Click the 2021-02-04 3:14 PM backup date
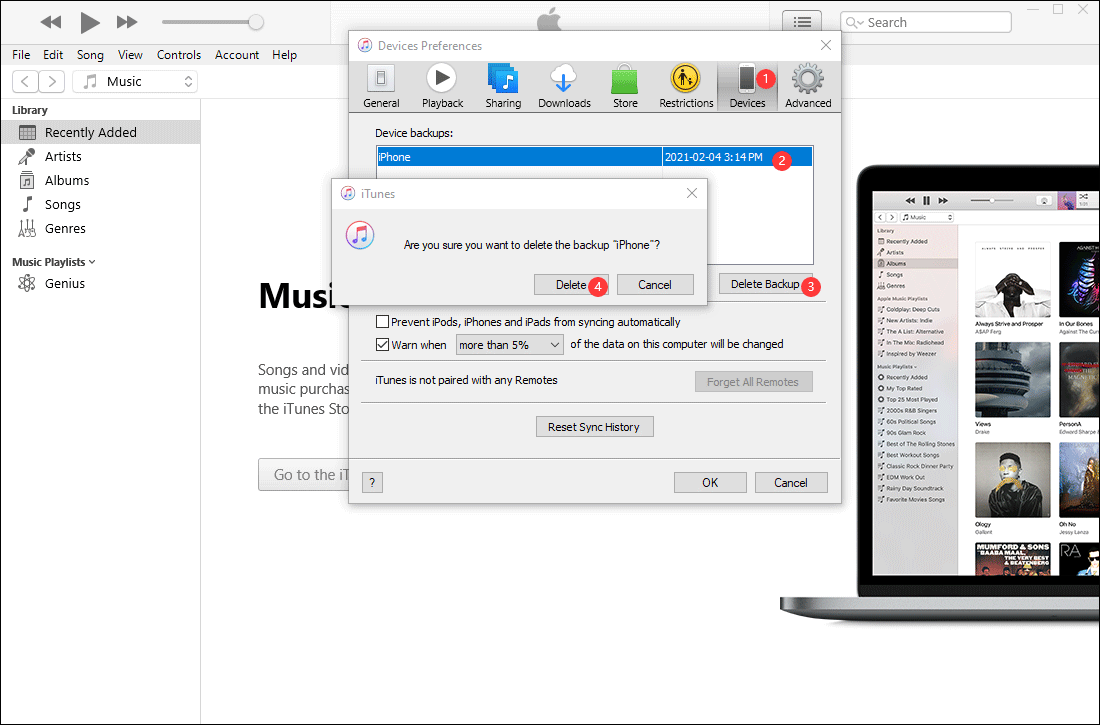Viewport: 1100px width, 725px height. coord(713,157)
